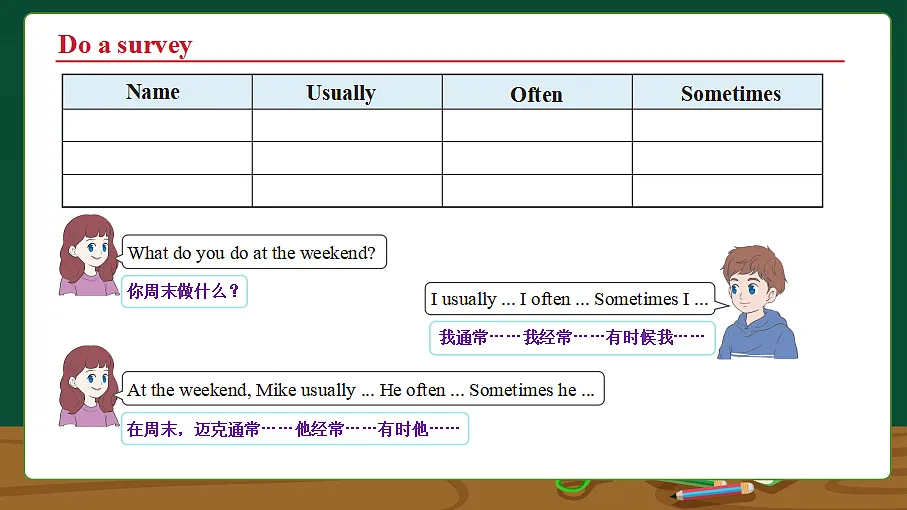Select the 'Name' table header cell

pyautogui.click(x=157, y=92)
